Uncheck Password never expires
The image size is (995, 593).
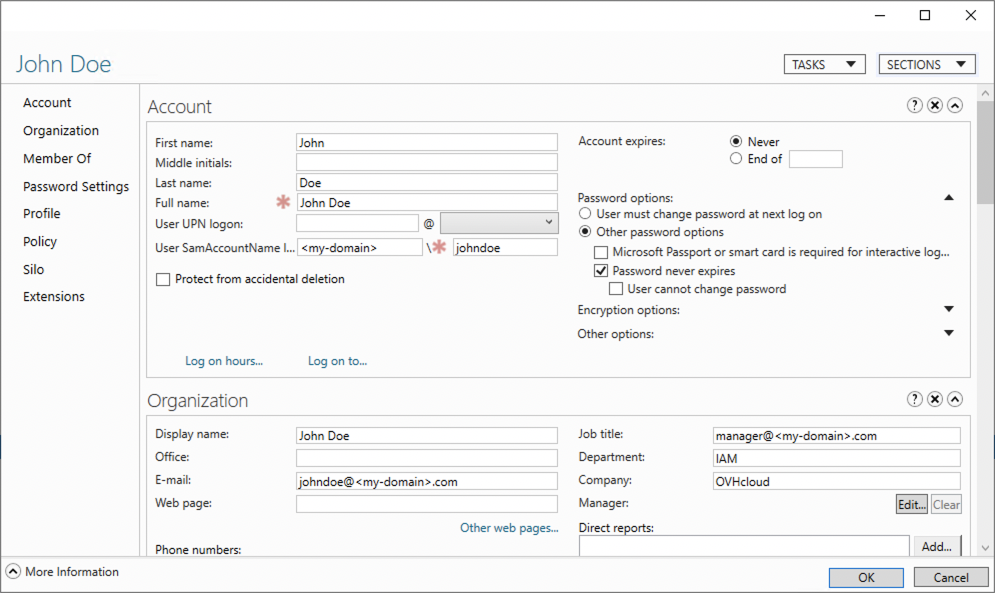click(601, 271)
